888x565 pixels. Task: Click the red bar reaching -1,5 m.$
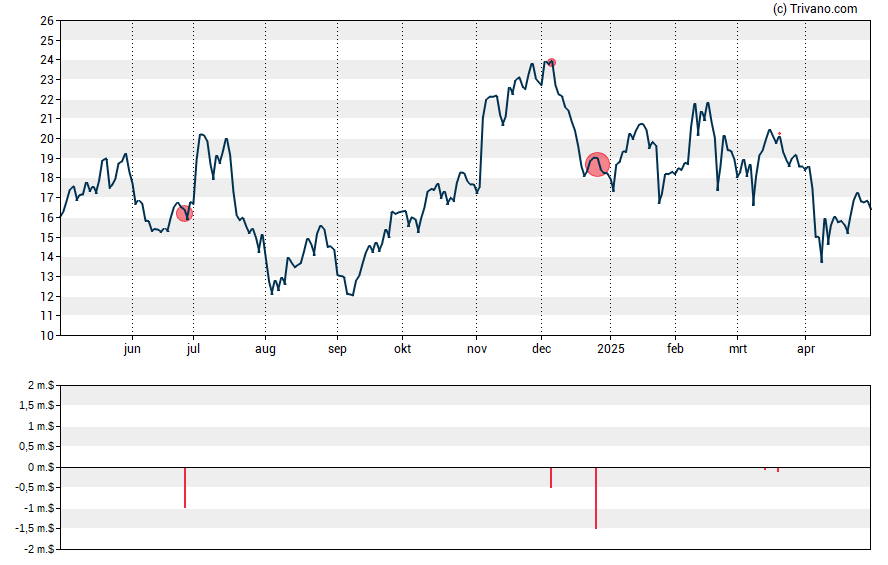pyautogui.click(x=596, y=498)
